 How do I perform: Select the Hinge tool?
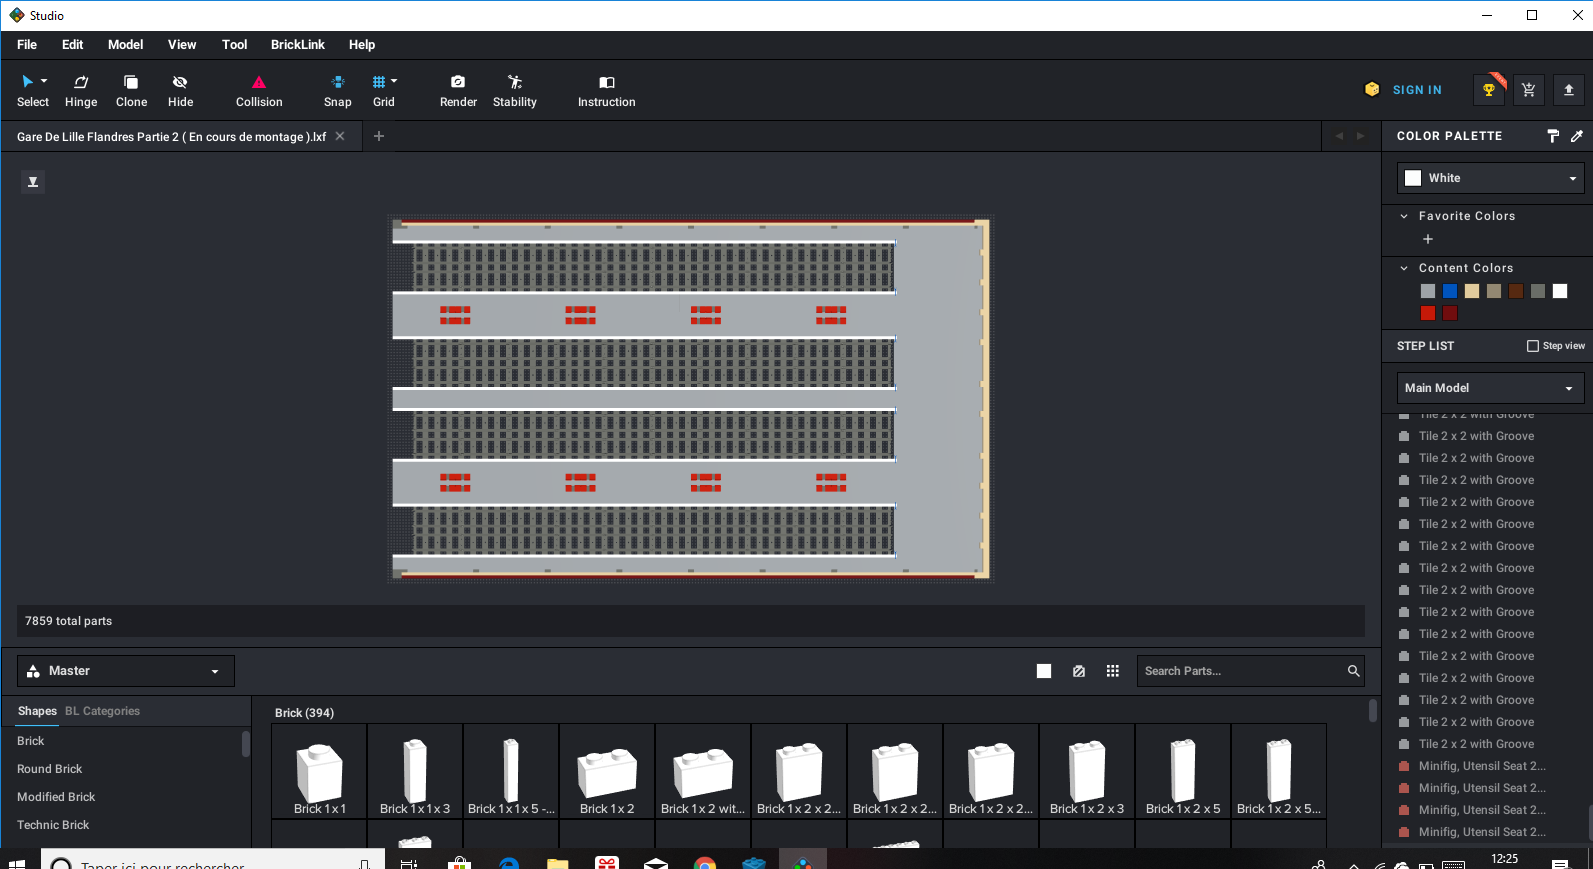pyautogui.click(x=81, y=90)
